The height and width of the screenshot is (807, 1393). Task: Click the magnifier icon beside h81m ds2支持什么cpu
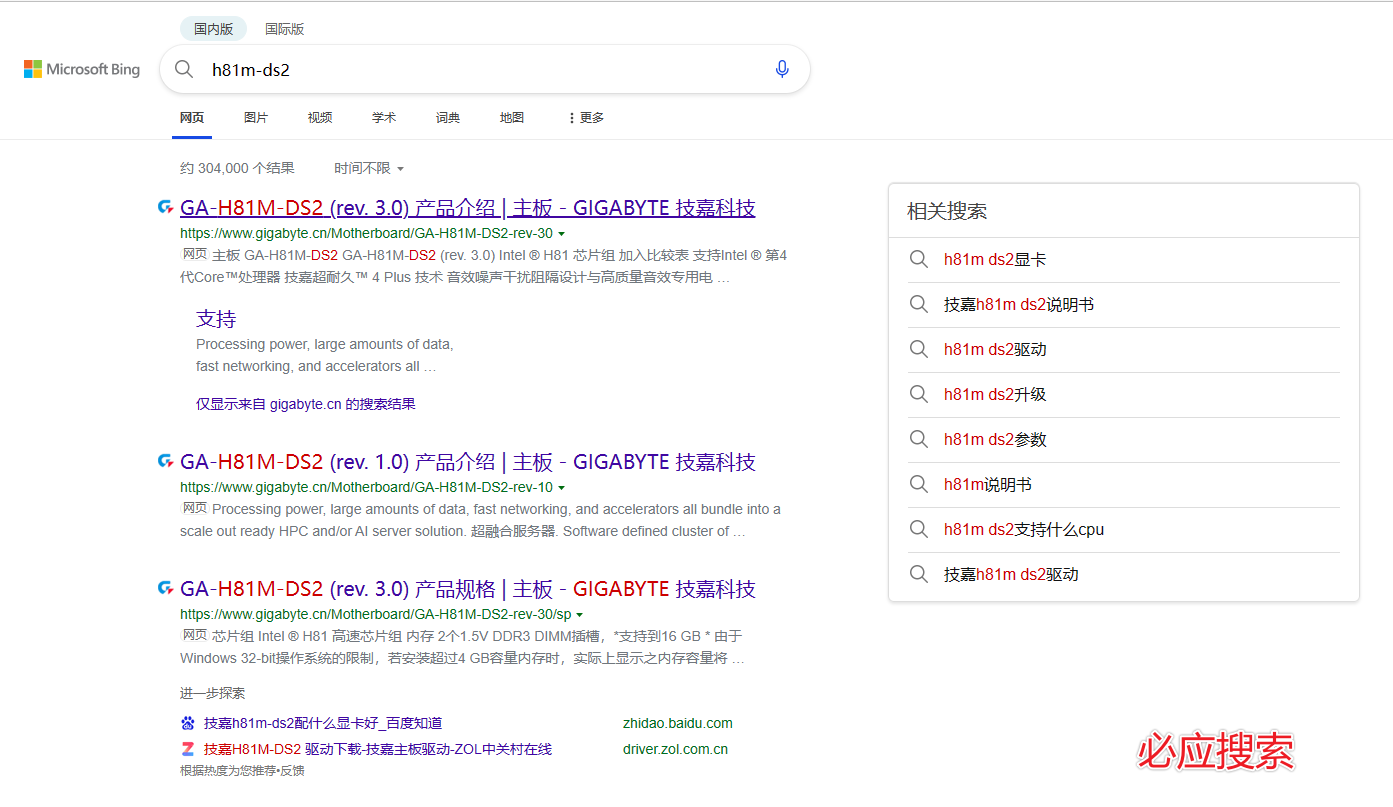click(x=919, y=530)
